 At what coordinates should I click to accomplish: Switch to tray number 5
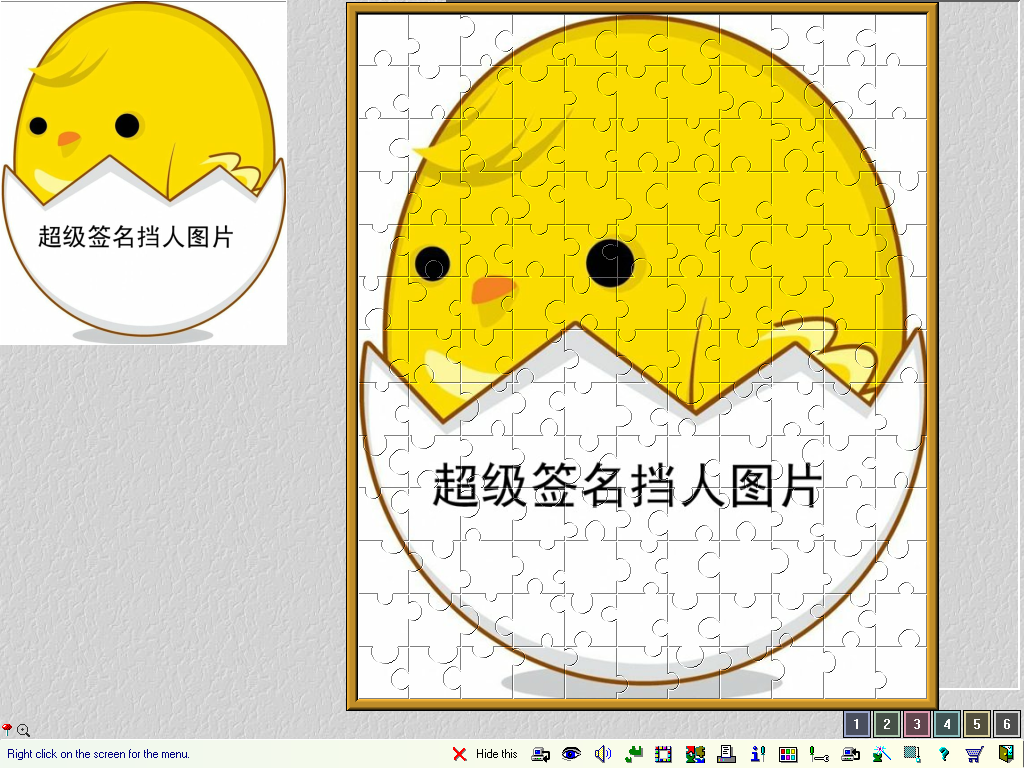(x=977, y=724)
